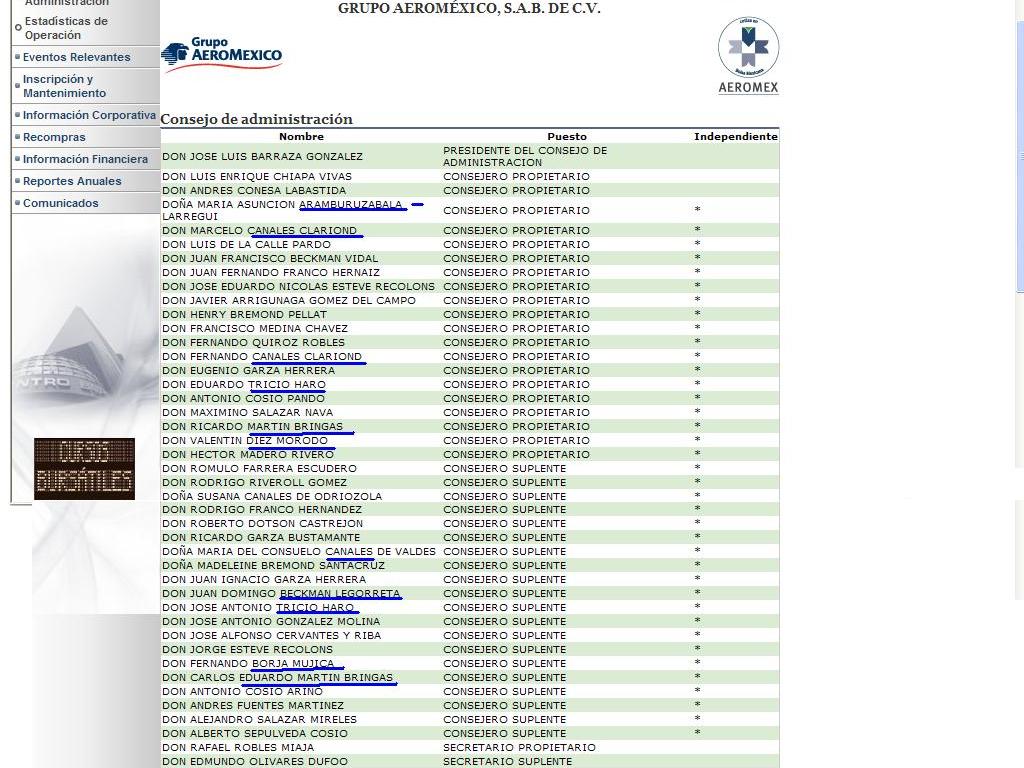Select DON MAXIMINO SALAZAR NAVA
Viewport: 1024px width, 768px height.
pos(248,413)
